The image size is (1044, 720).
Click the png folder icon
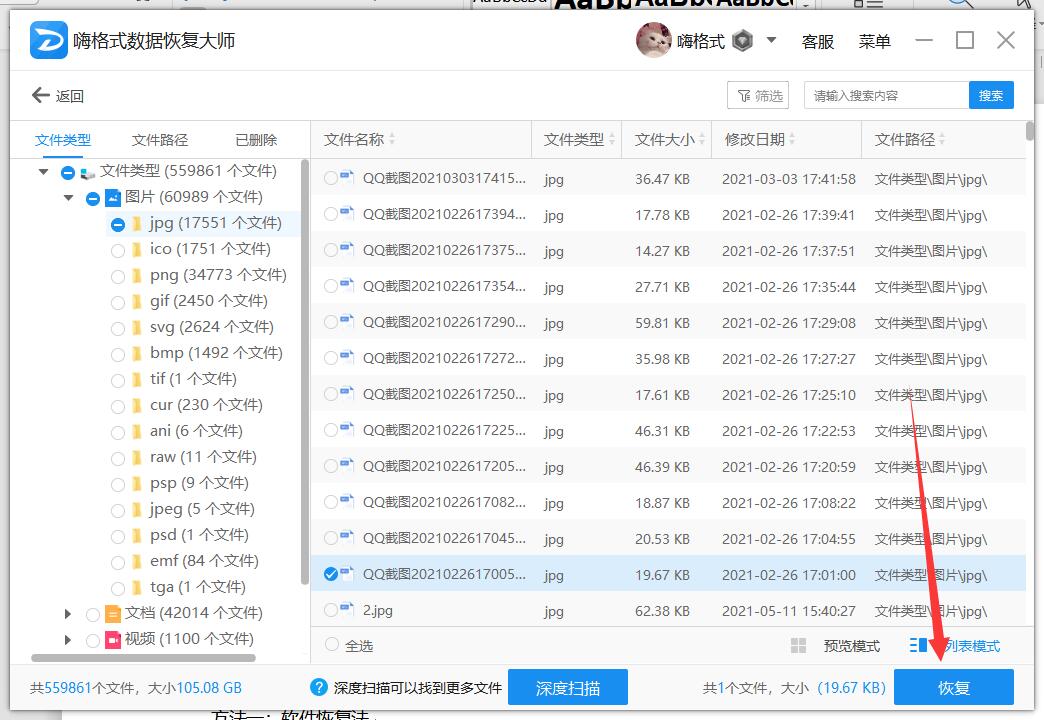click(x=136, y=275)
